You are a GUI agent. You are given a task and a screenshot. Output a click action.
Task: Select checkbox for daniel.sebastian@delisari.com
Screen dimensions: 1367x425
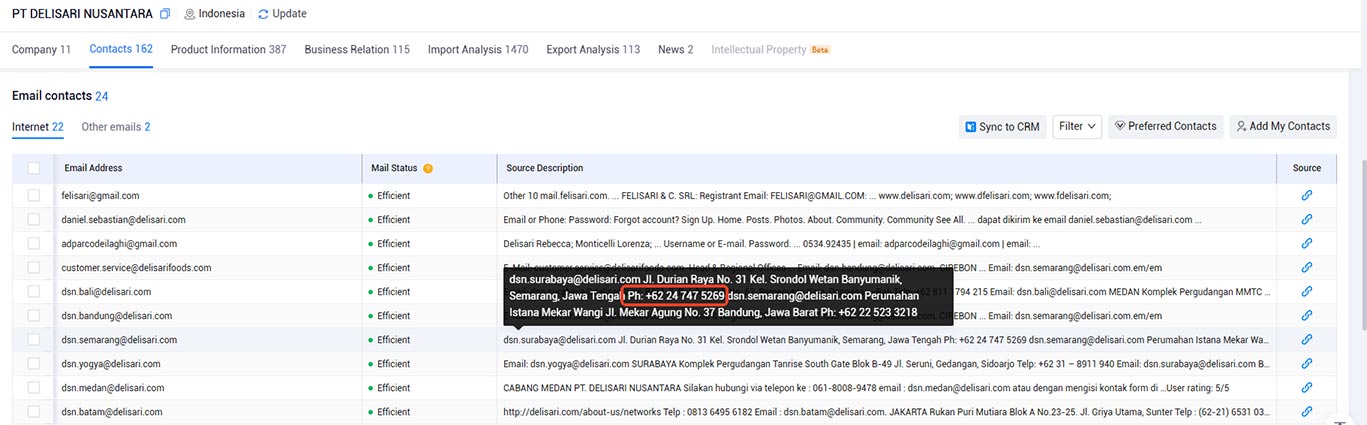coord(34,220)
